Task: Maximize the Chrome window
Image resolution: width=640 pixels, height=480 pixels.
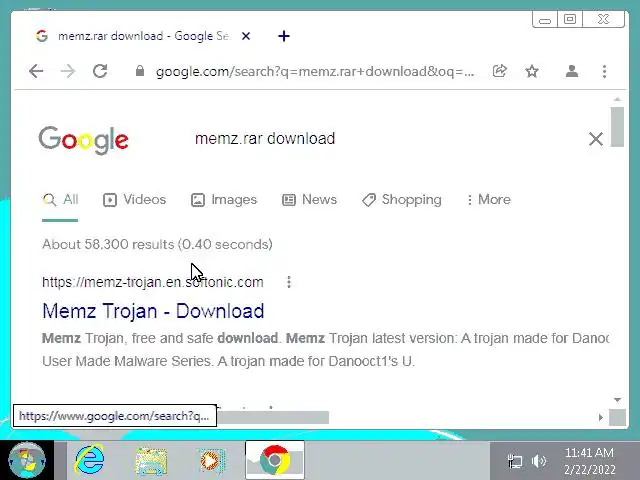Action: 570,19
